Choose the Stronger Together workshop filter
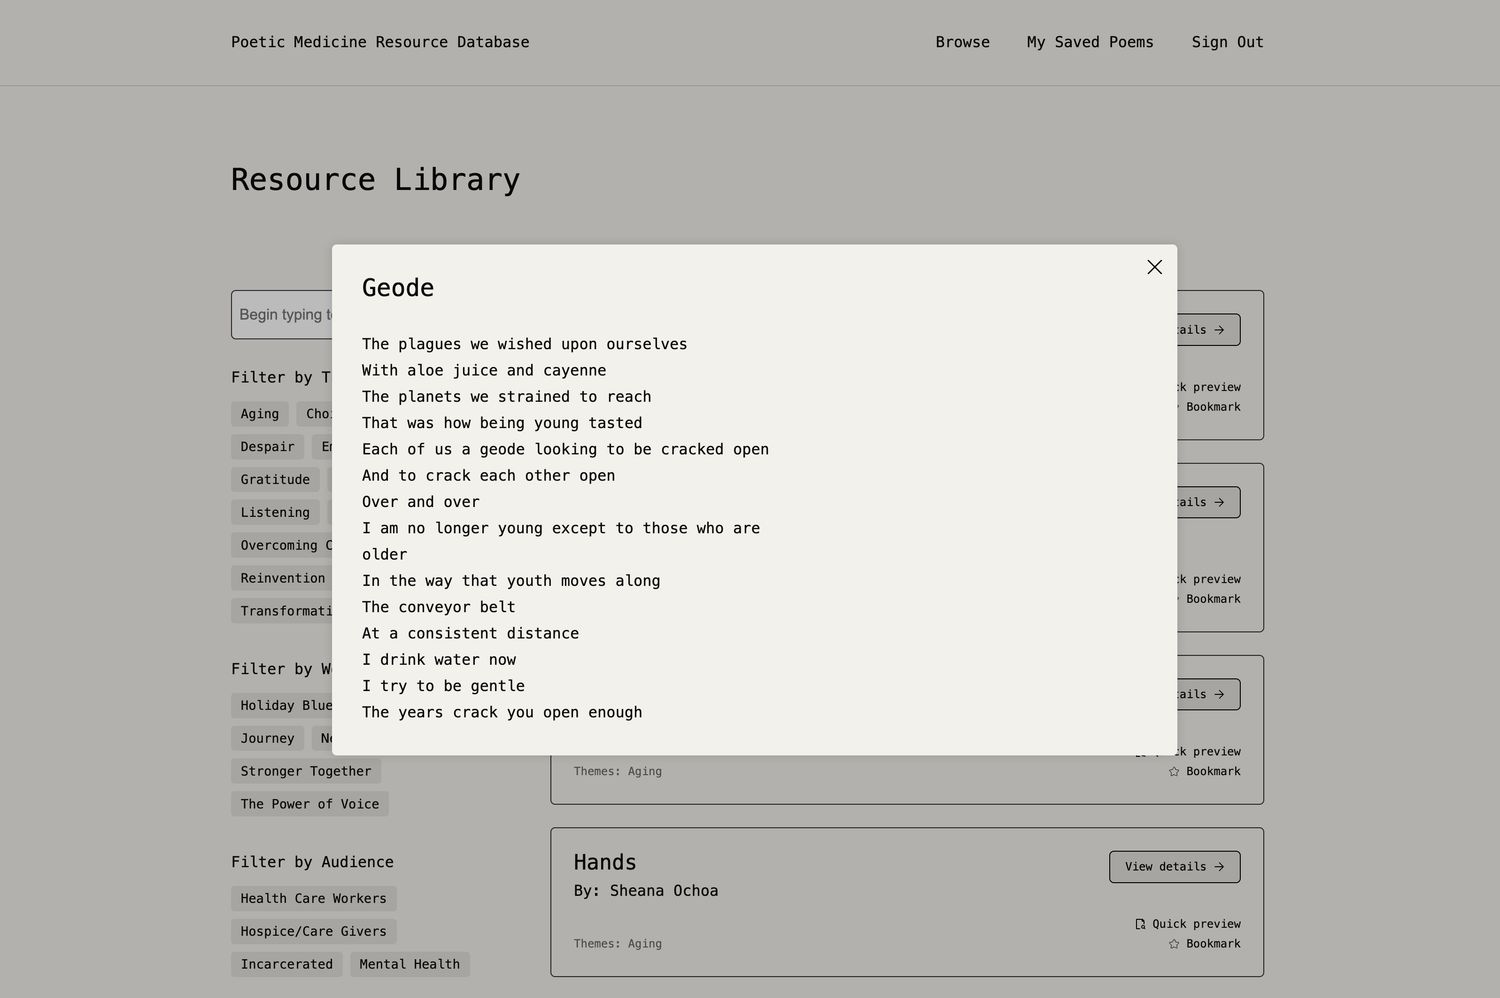This screenshot has width=1500, height=998. (305, 771)
